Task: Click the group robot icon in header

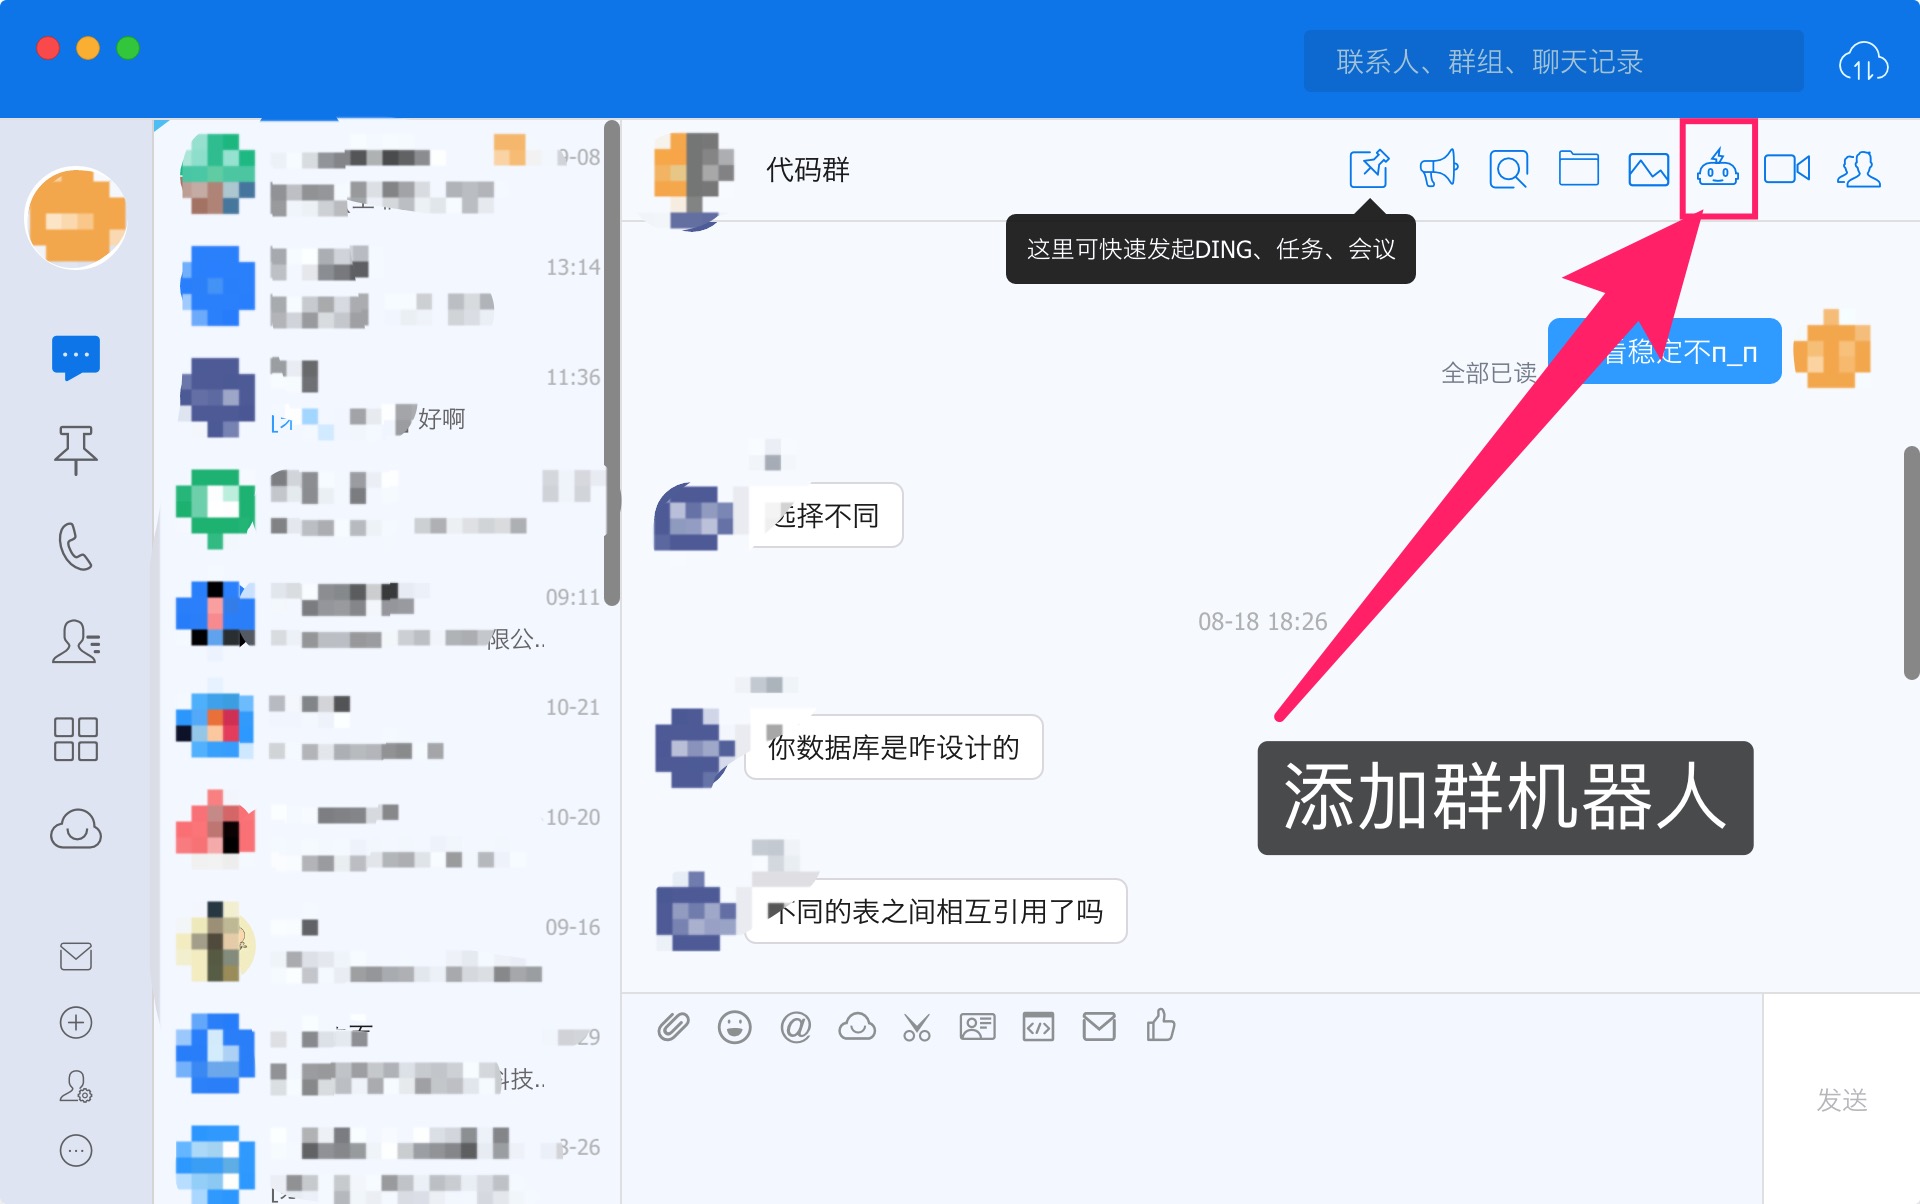Action: (x=1717, y=169)
